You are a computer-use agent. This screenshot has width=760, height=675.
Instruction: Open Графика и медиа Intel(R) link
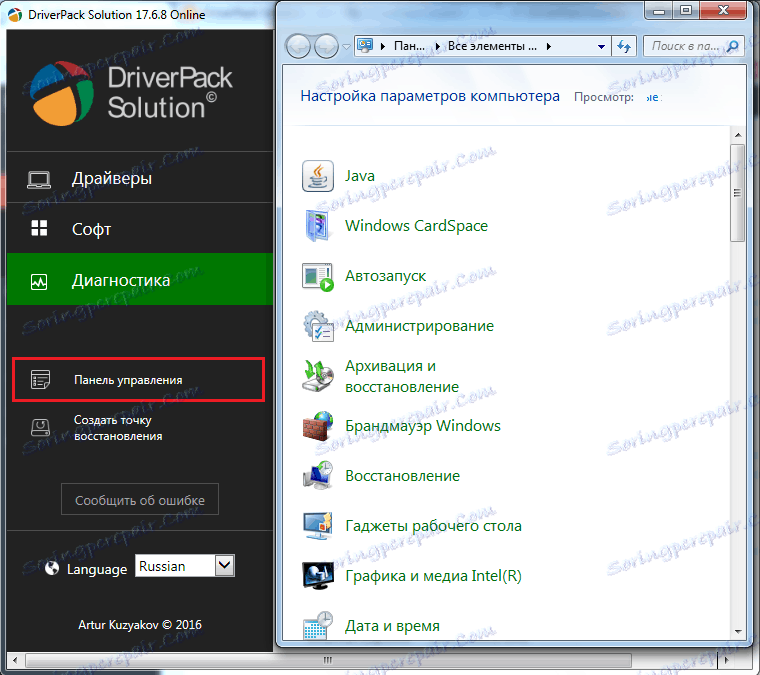click(433, 576)
